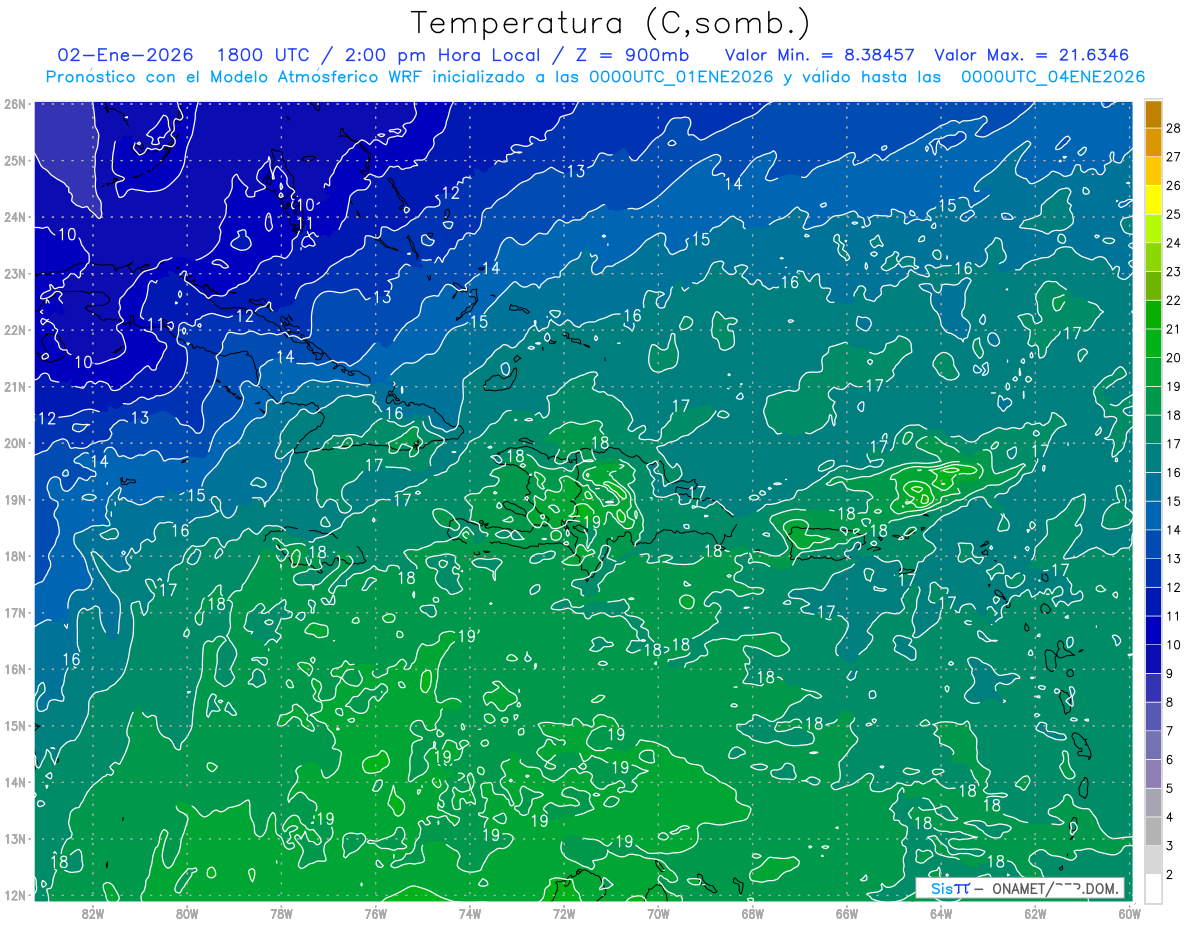
Task: Click the '76W' longitude axis label
Action: [x=375, y=913]
